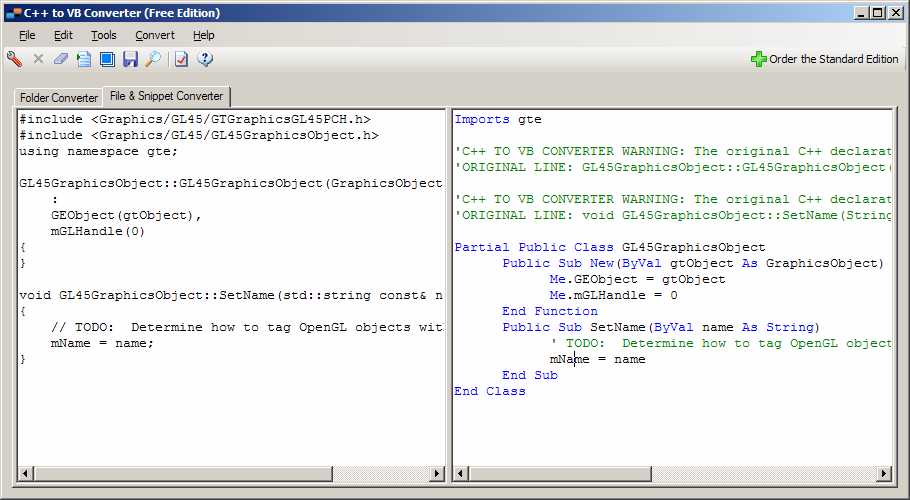Open the Convert menu
Image resolution: width=910 pixels, height=500 pixels.
coord(155,35)
